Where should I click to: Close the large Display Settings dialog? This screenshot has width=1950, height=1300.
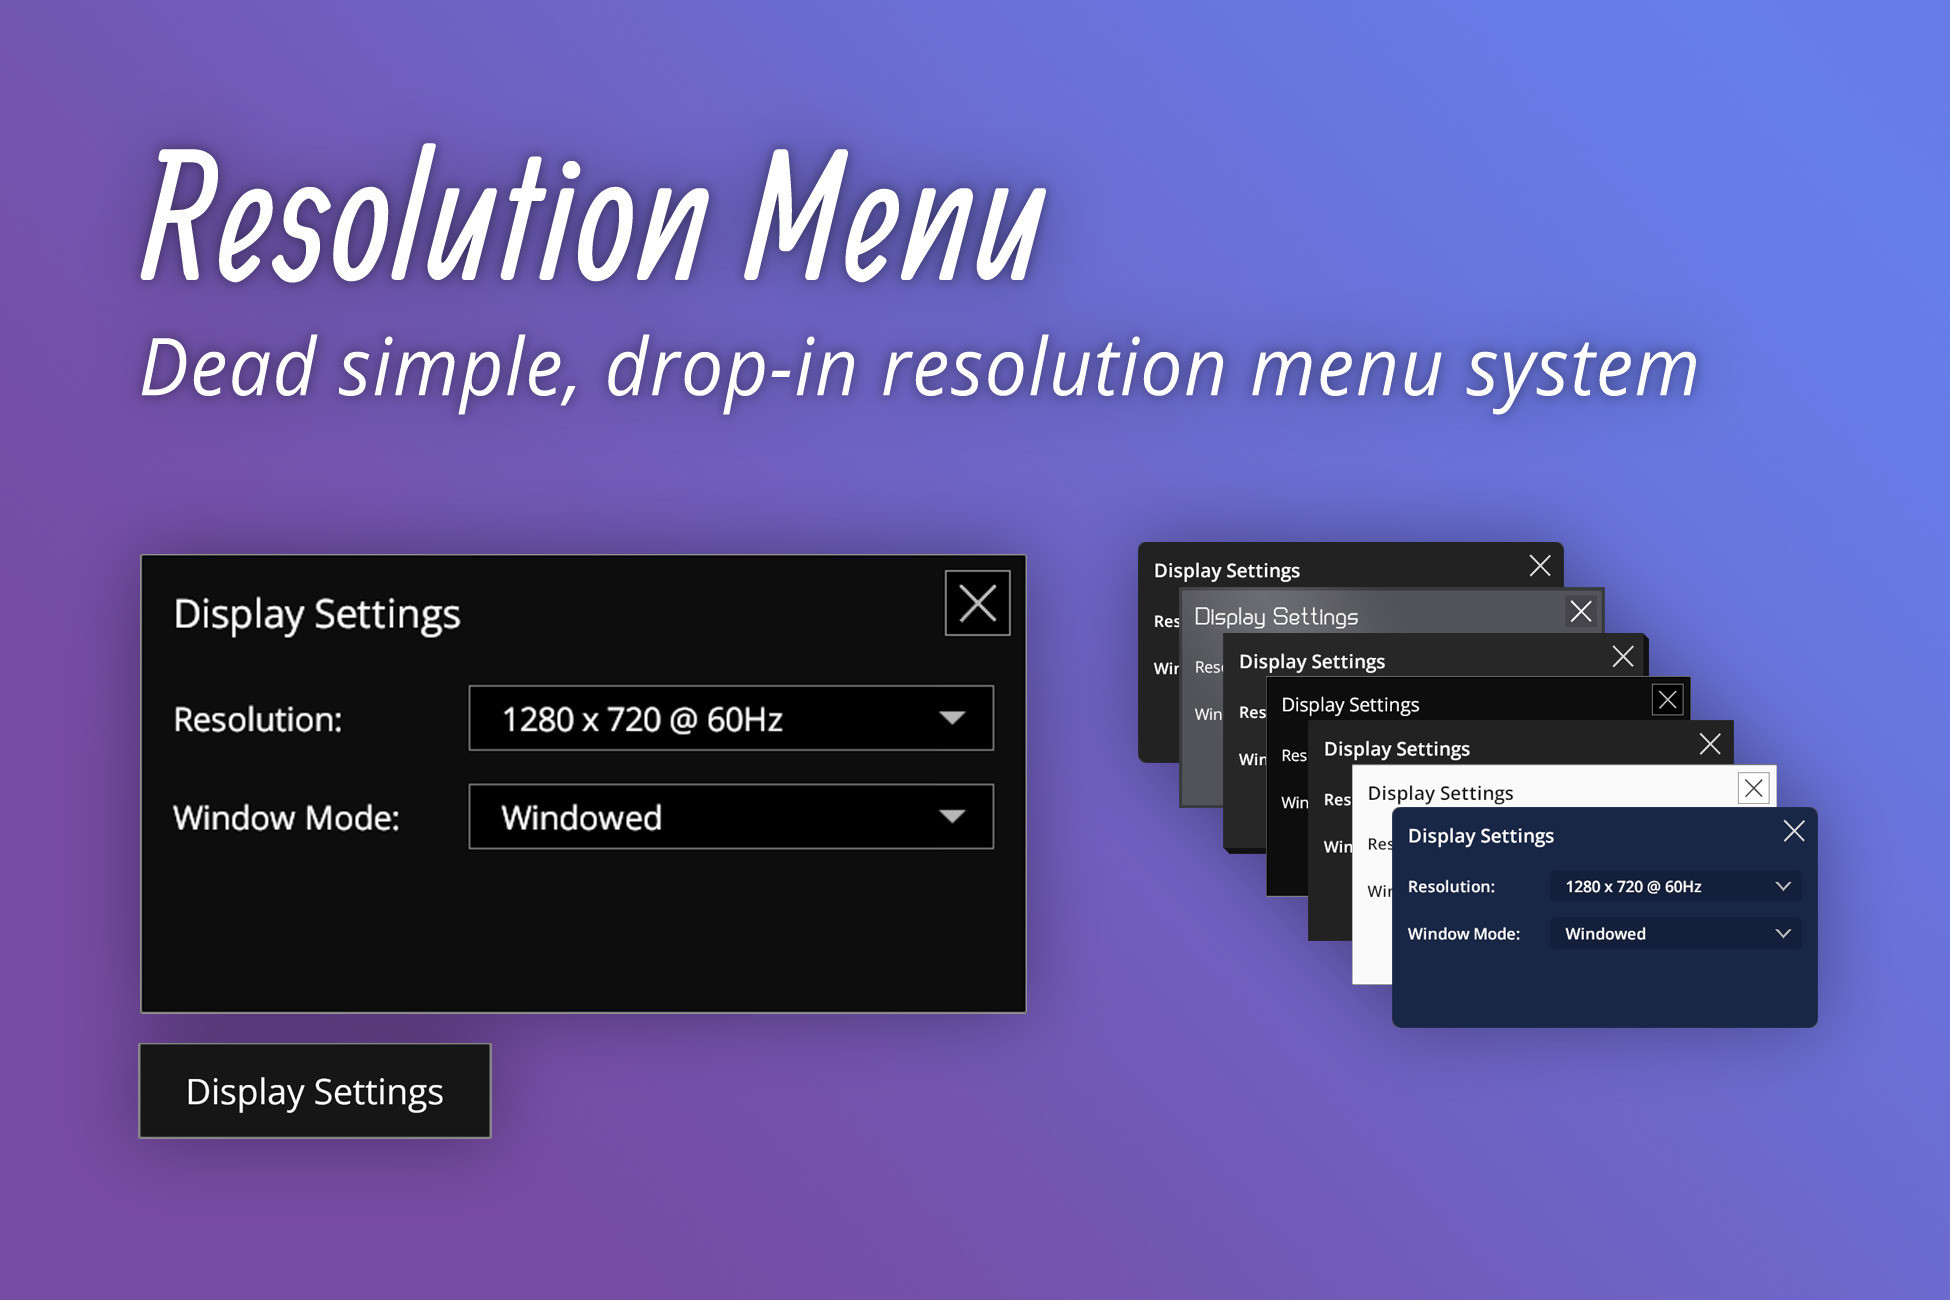(976, 601)
